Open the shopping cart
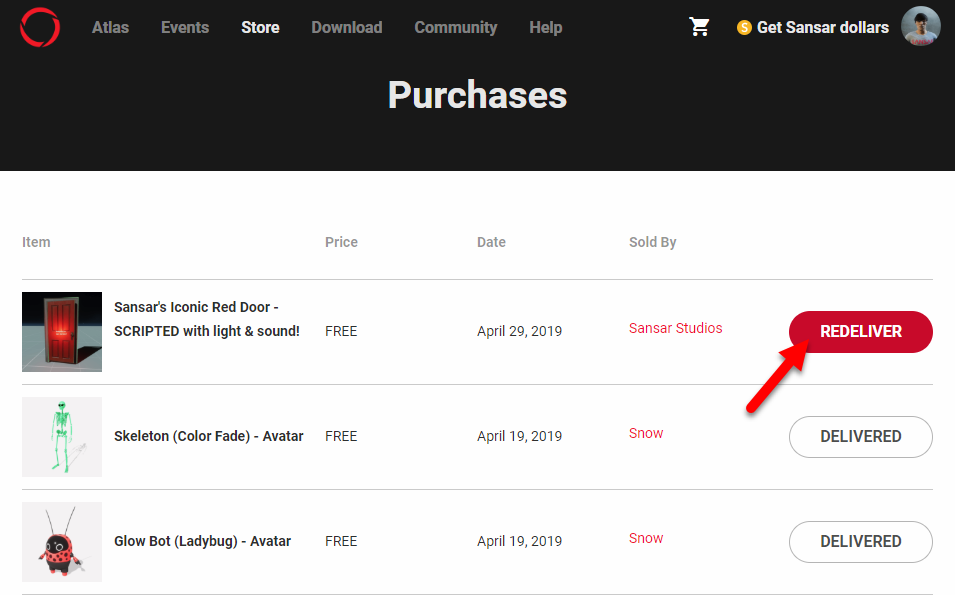This screenshot has width=955, height=595. pyautogui.click(x=700, y=27)
